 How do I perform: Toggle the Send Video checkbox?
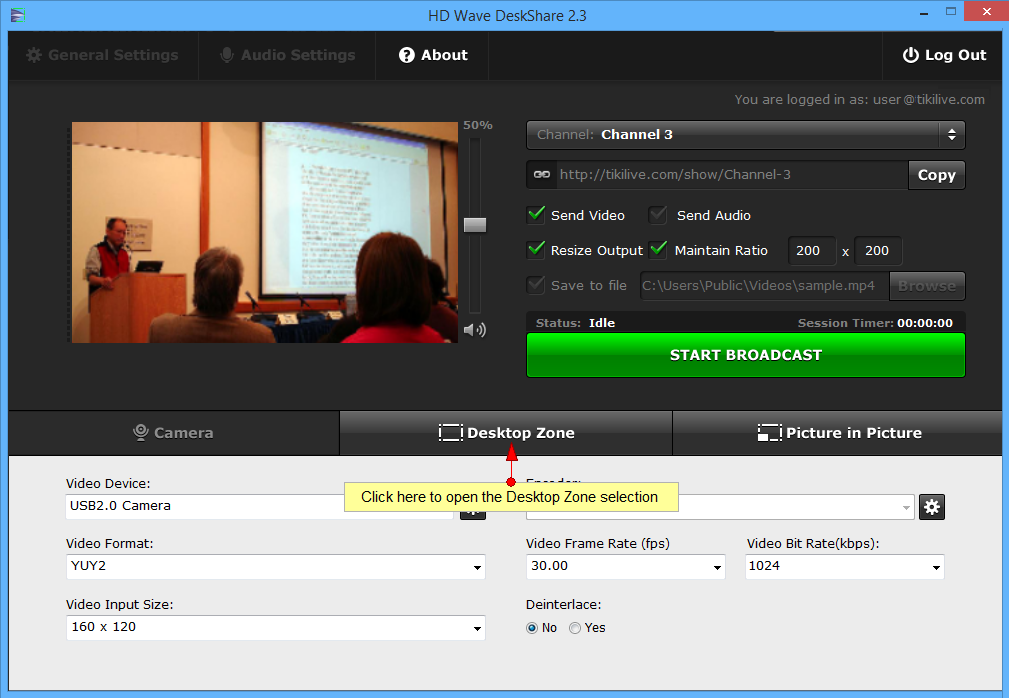[536, 215]
